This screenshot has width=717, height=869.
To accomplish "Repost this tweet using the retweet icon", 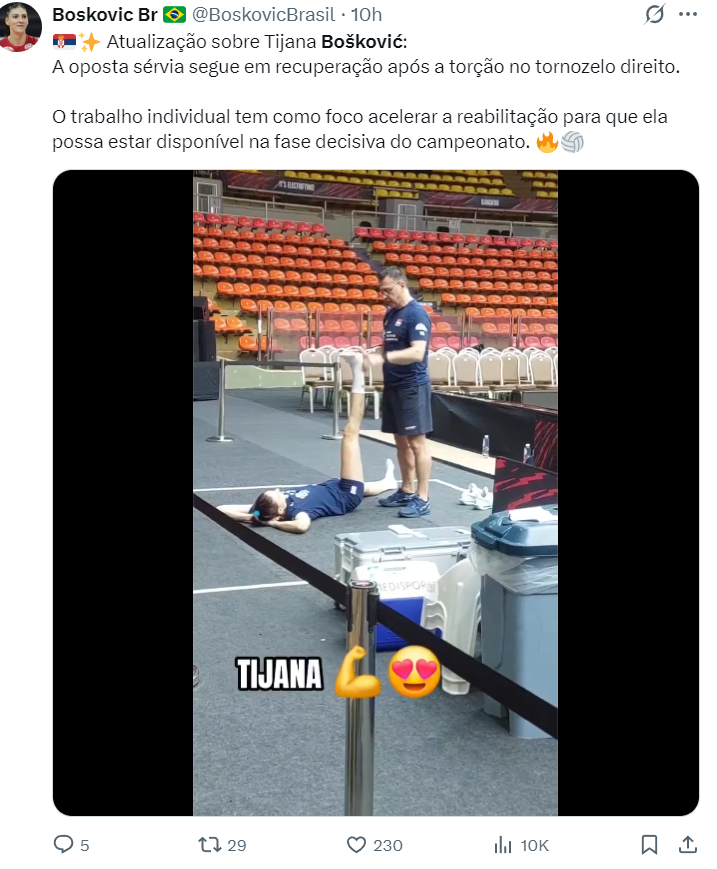I will 209,845.
